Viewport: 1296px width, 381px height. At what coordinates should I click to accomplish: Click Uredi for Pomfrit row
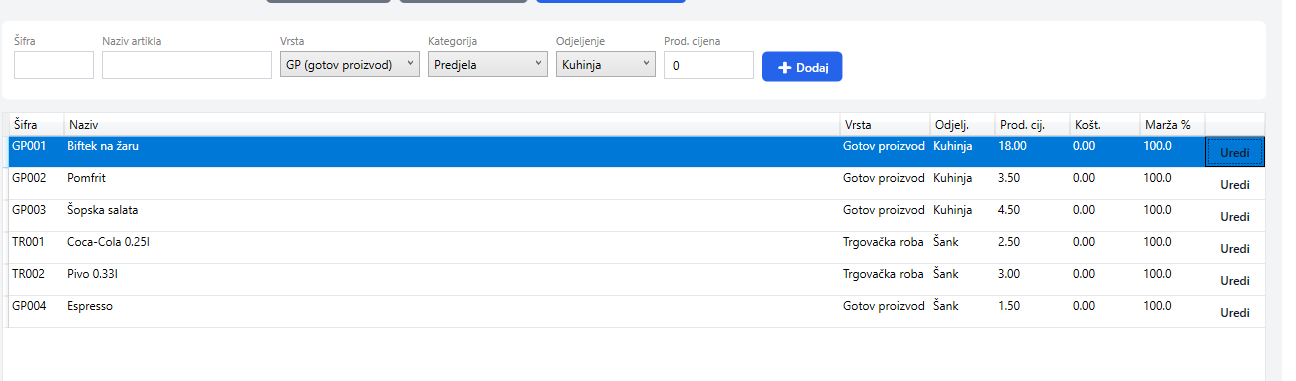[x=1235, y=185]
